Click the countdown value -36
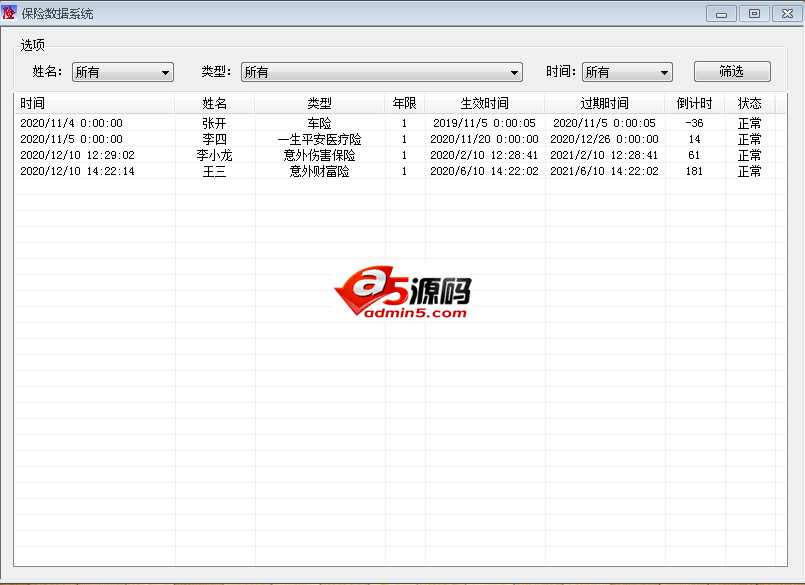Screen dimensions: 805x585 click(x=695, y=123)
